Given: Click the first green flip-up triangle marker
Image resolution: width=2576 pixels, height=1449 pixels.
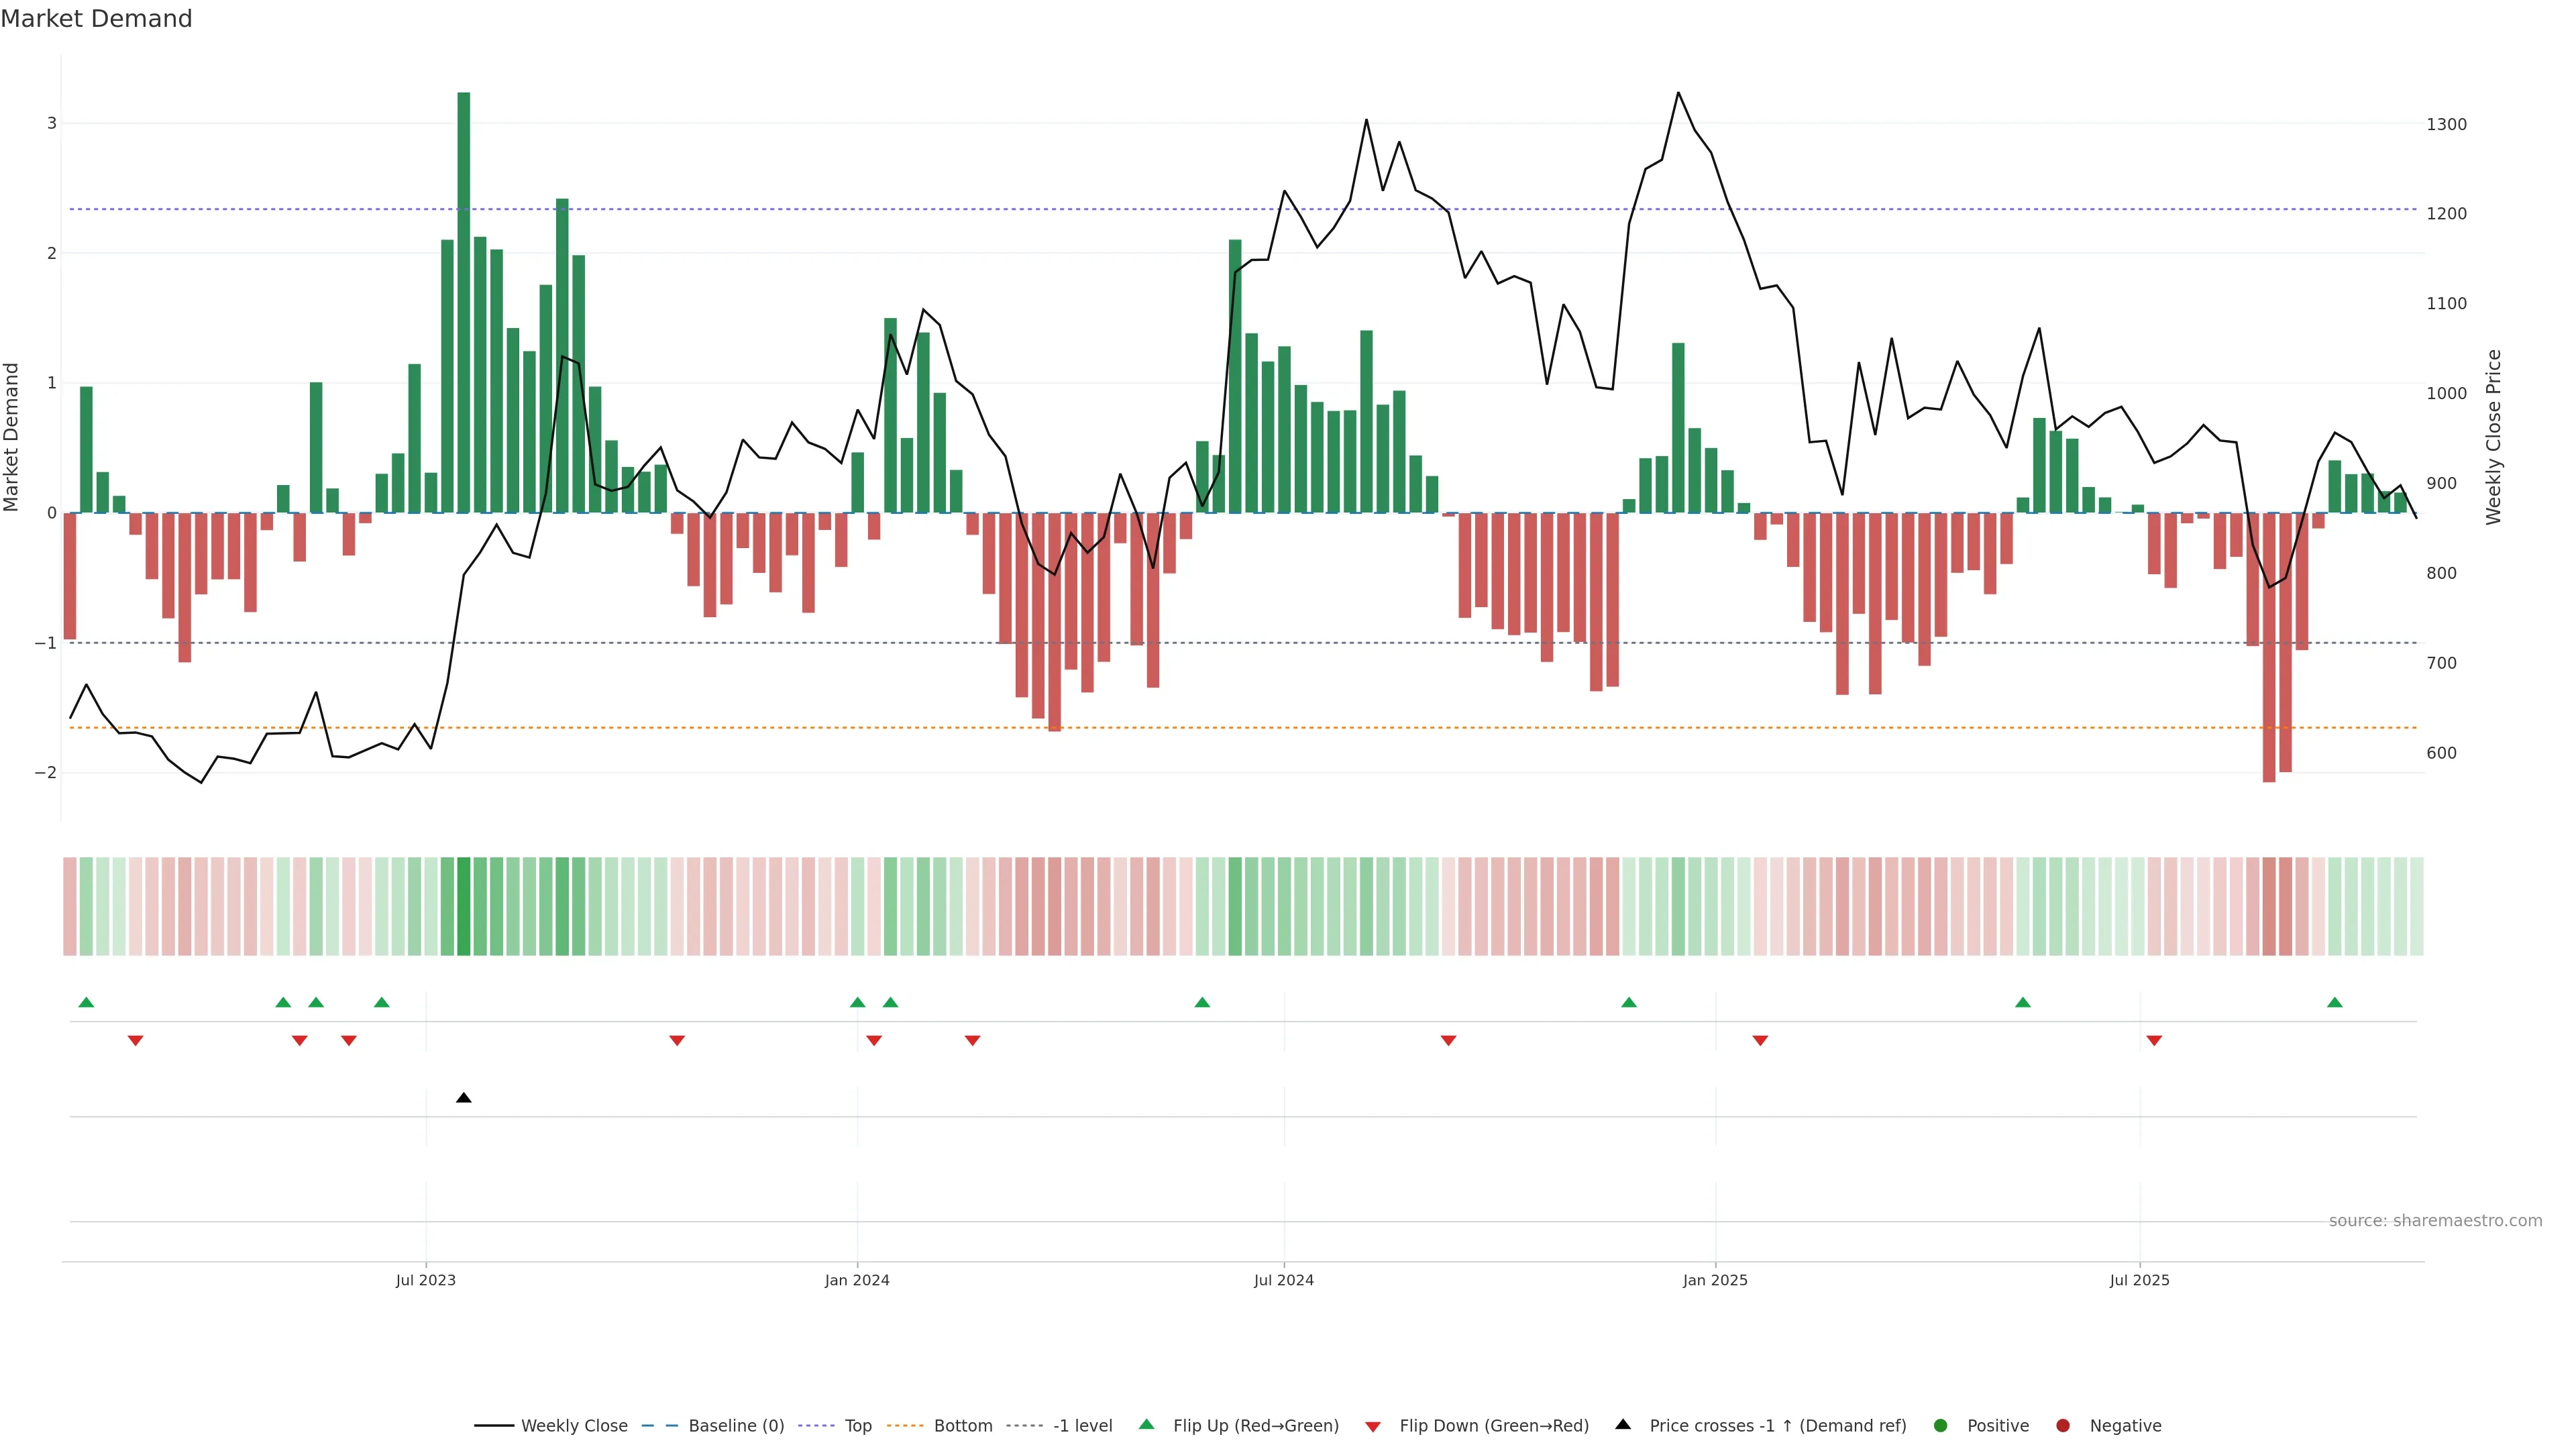Looking at the screenshot, I should pyautogui.click(x=86, y=1002).
